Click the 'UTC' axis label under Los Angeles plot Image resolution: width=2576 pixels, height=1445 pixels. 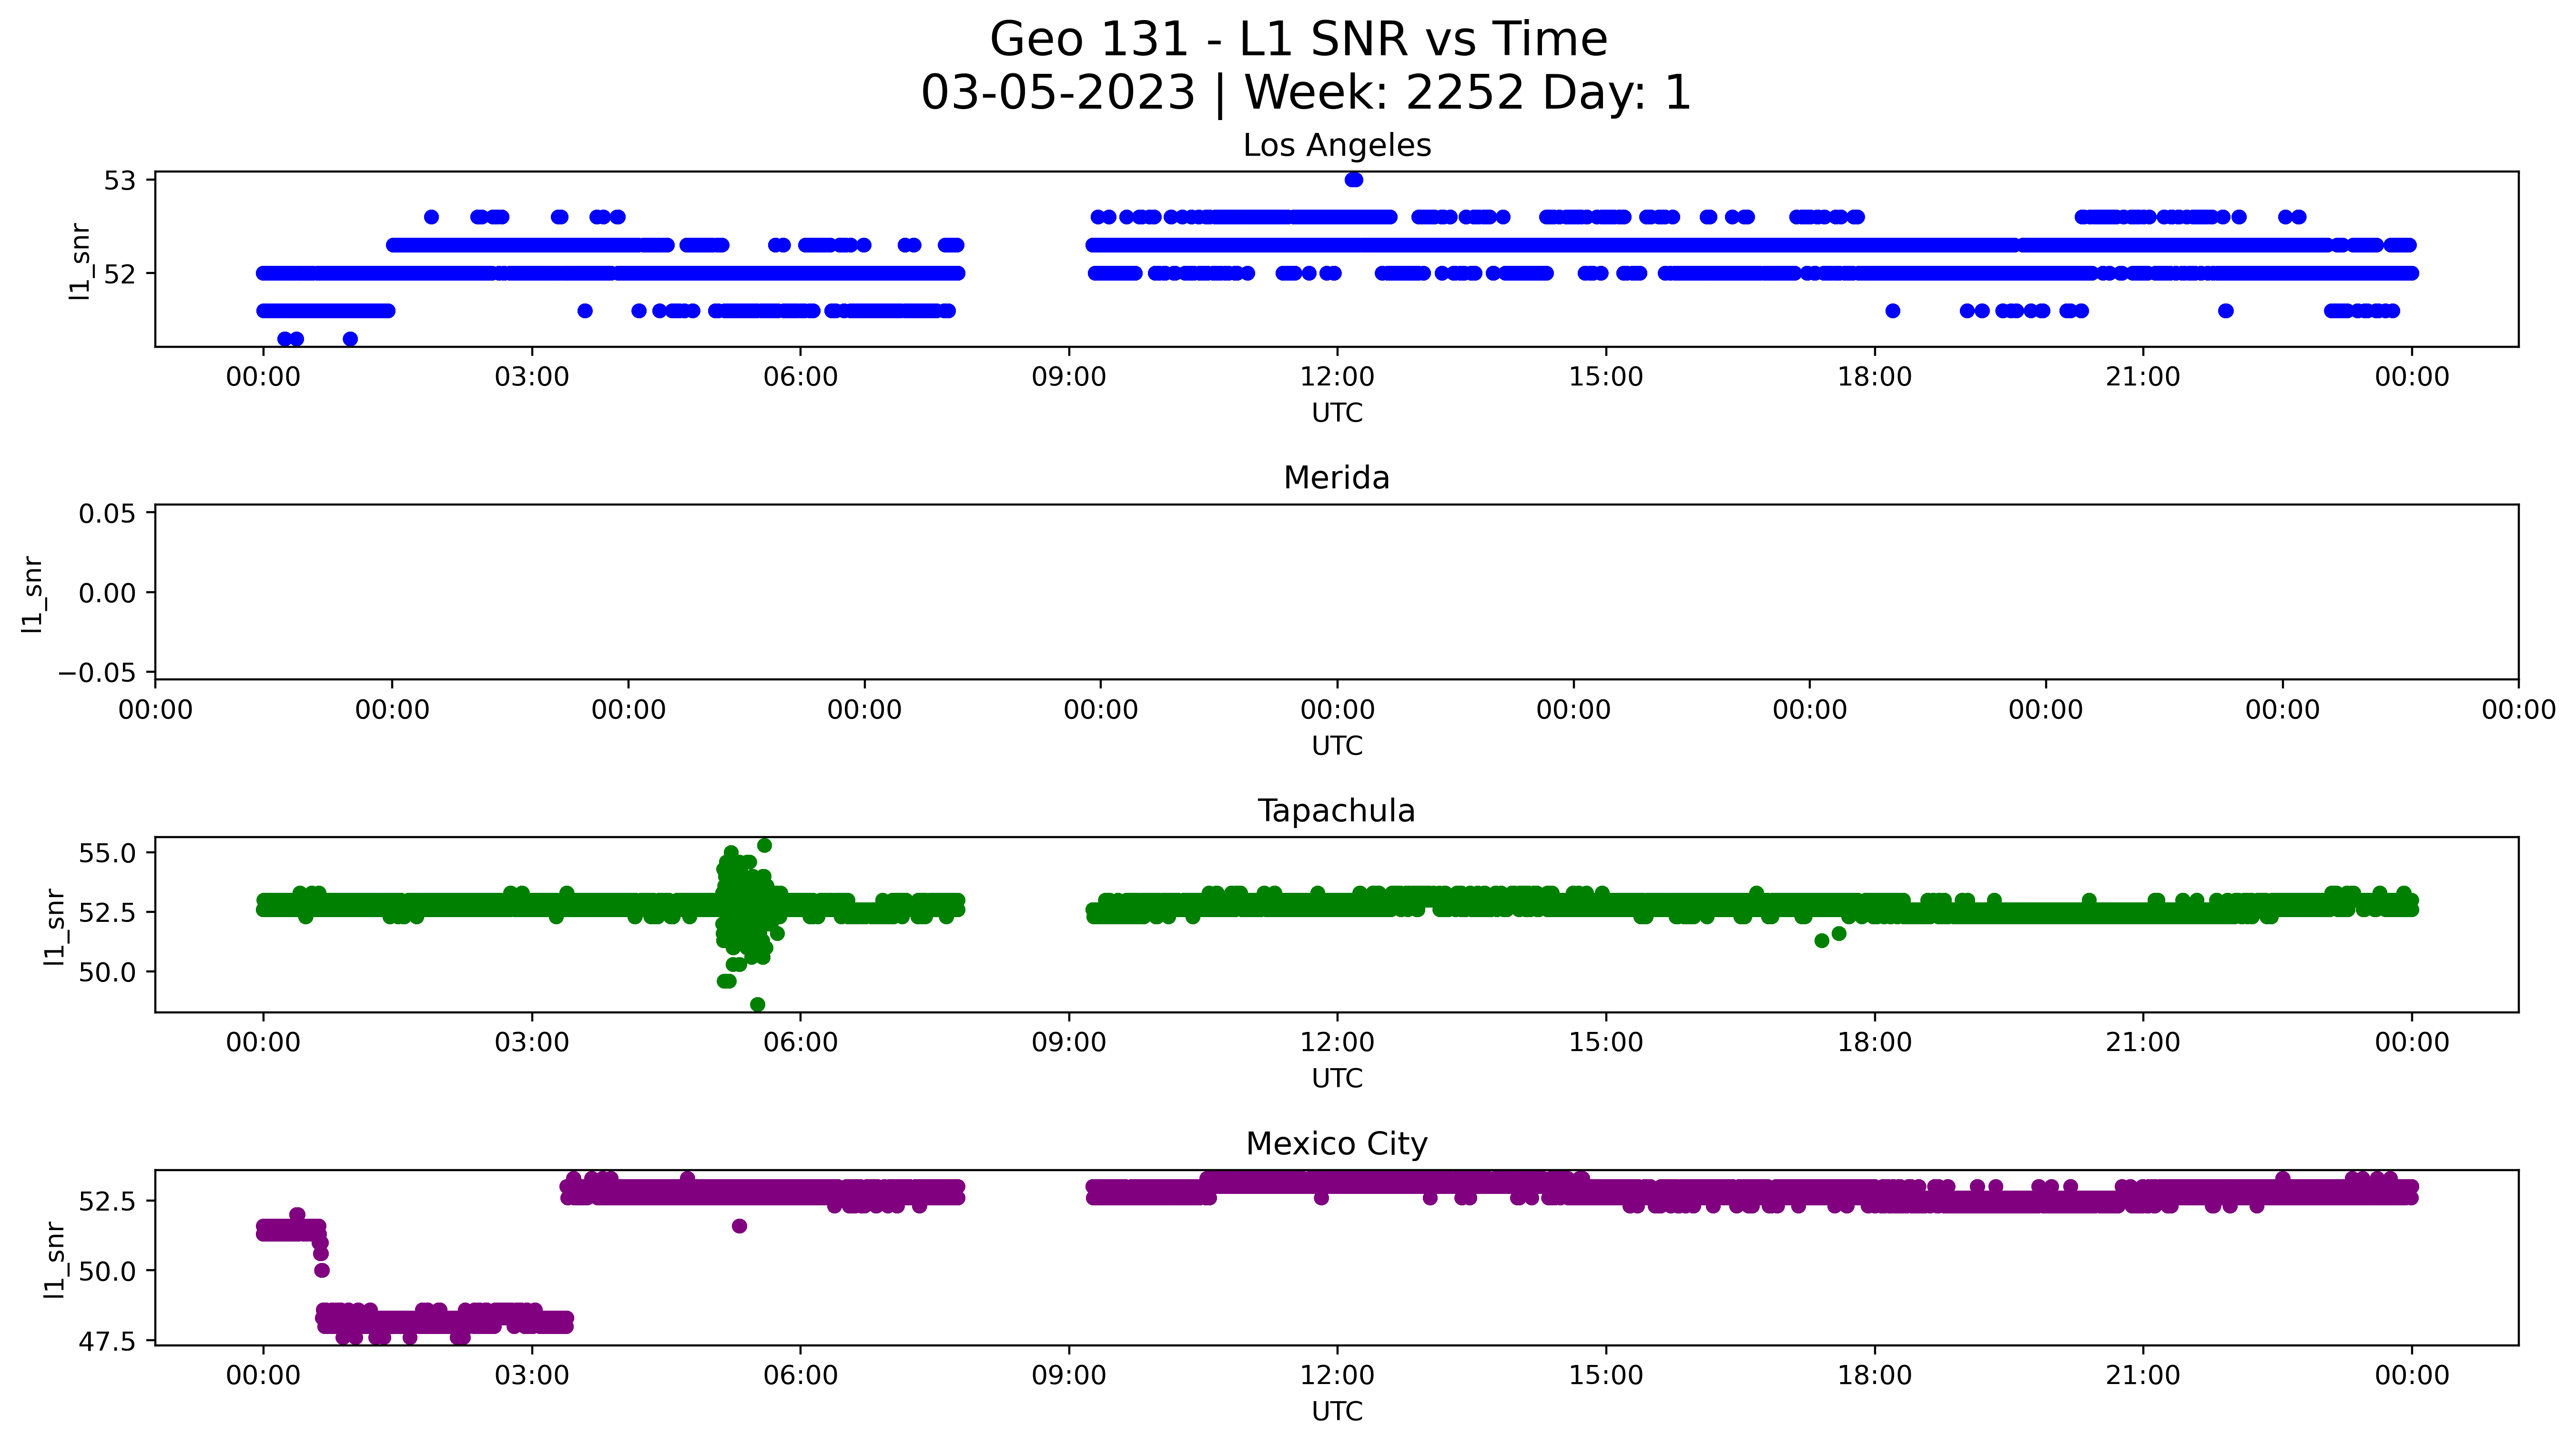pyautogui.click(x=1337, y=413)
